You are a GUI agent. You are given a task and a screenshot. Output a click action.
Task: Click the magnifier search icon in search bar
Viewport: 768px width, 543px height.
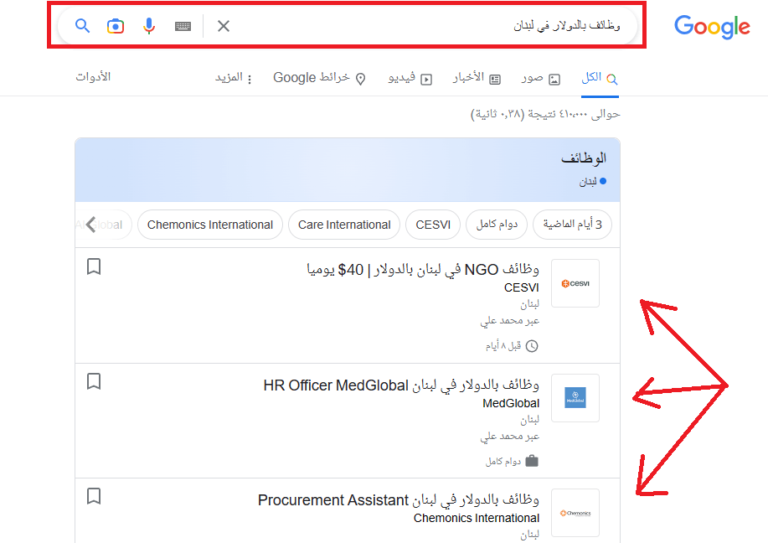(83, 26)
